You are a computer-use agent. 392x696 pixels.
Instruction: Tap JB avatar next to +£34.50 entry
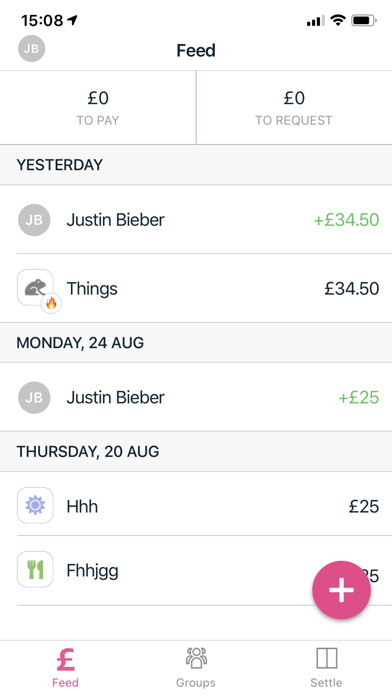[x=34, y=220]
